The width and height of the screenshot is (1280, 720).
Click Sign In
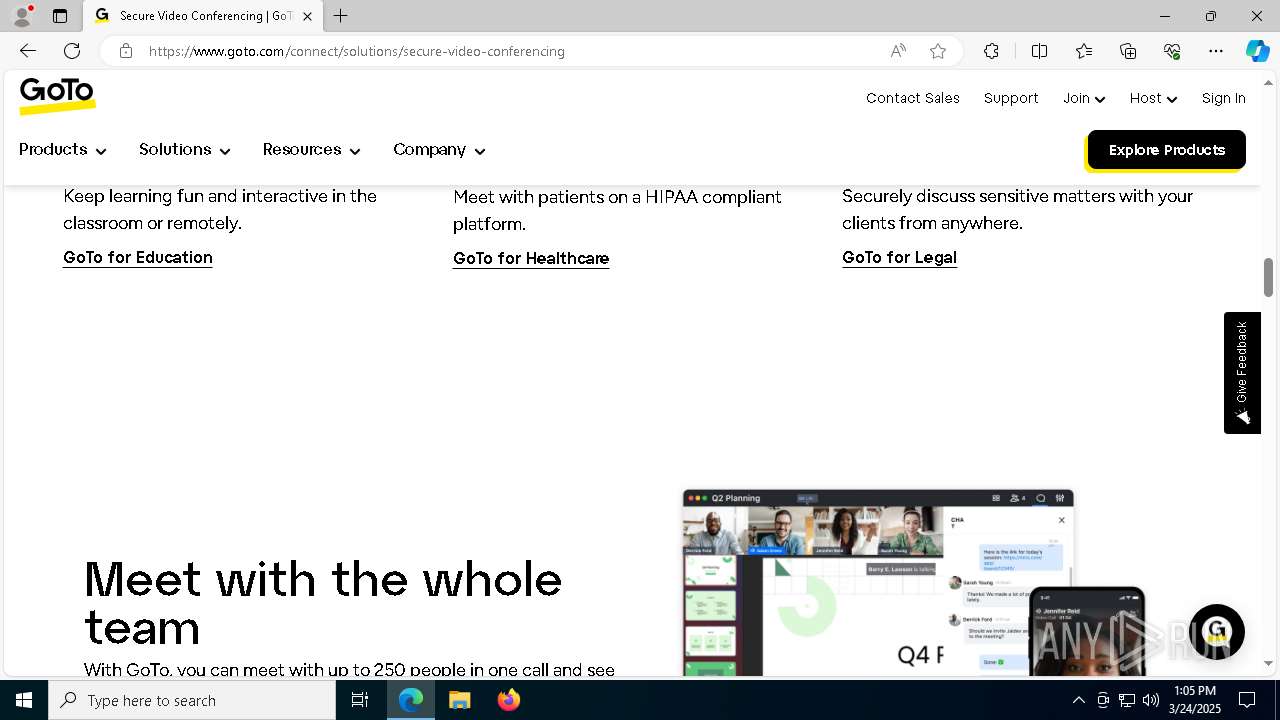(x=1223, y=98)
